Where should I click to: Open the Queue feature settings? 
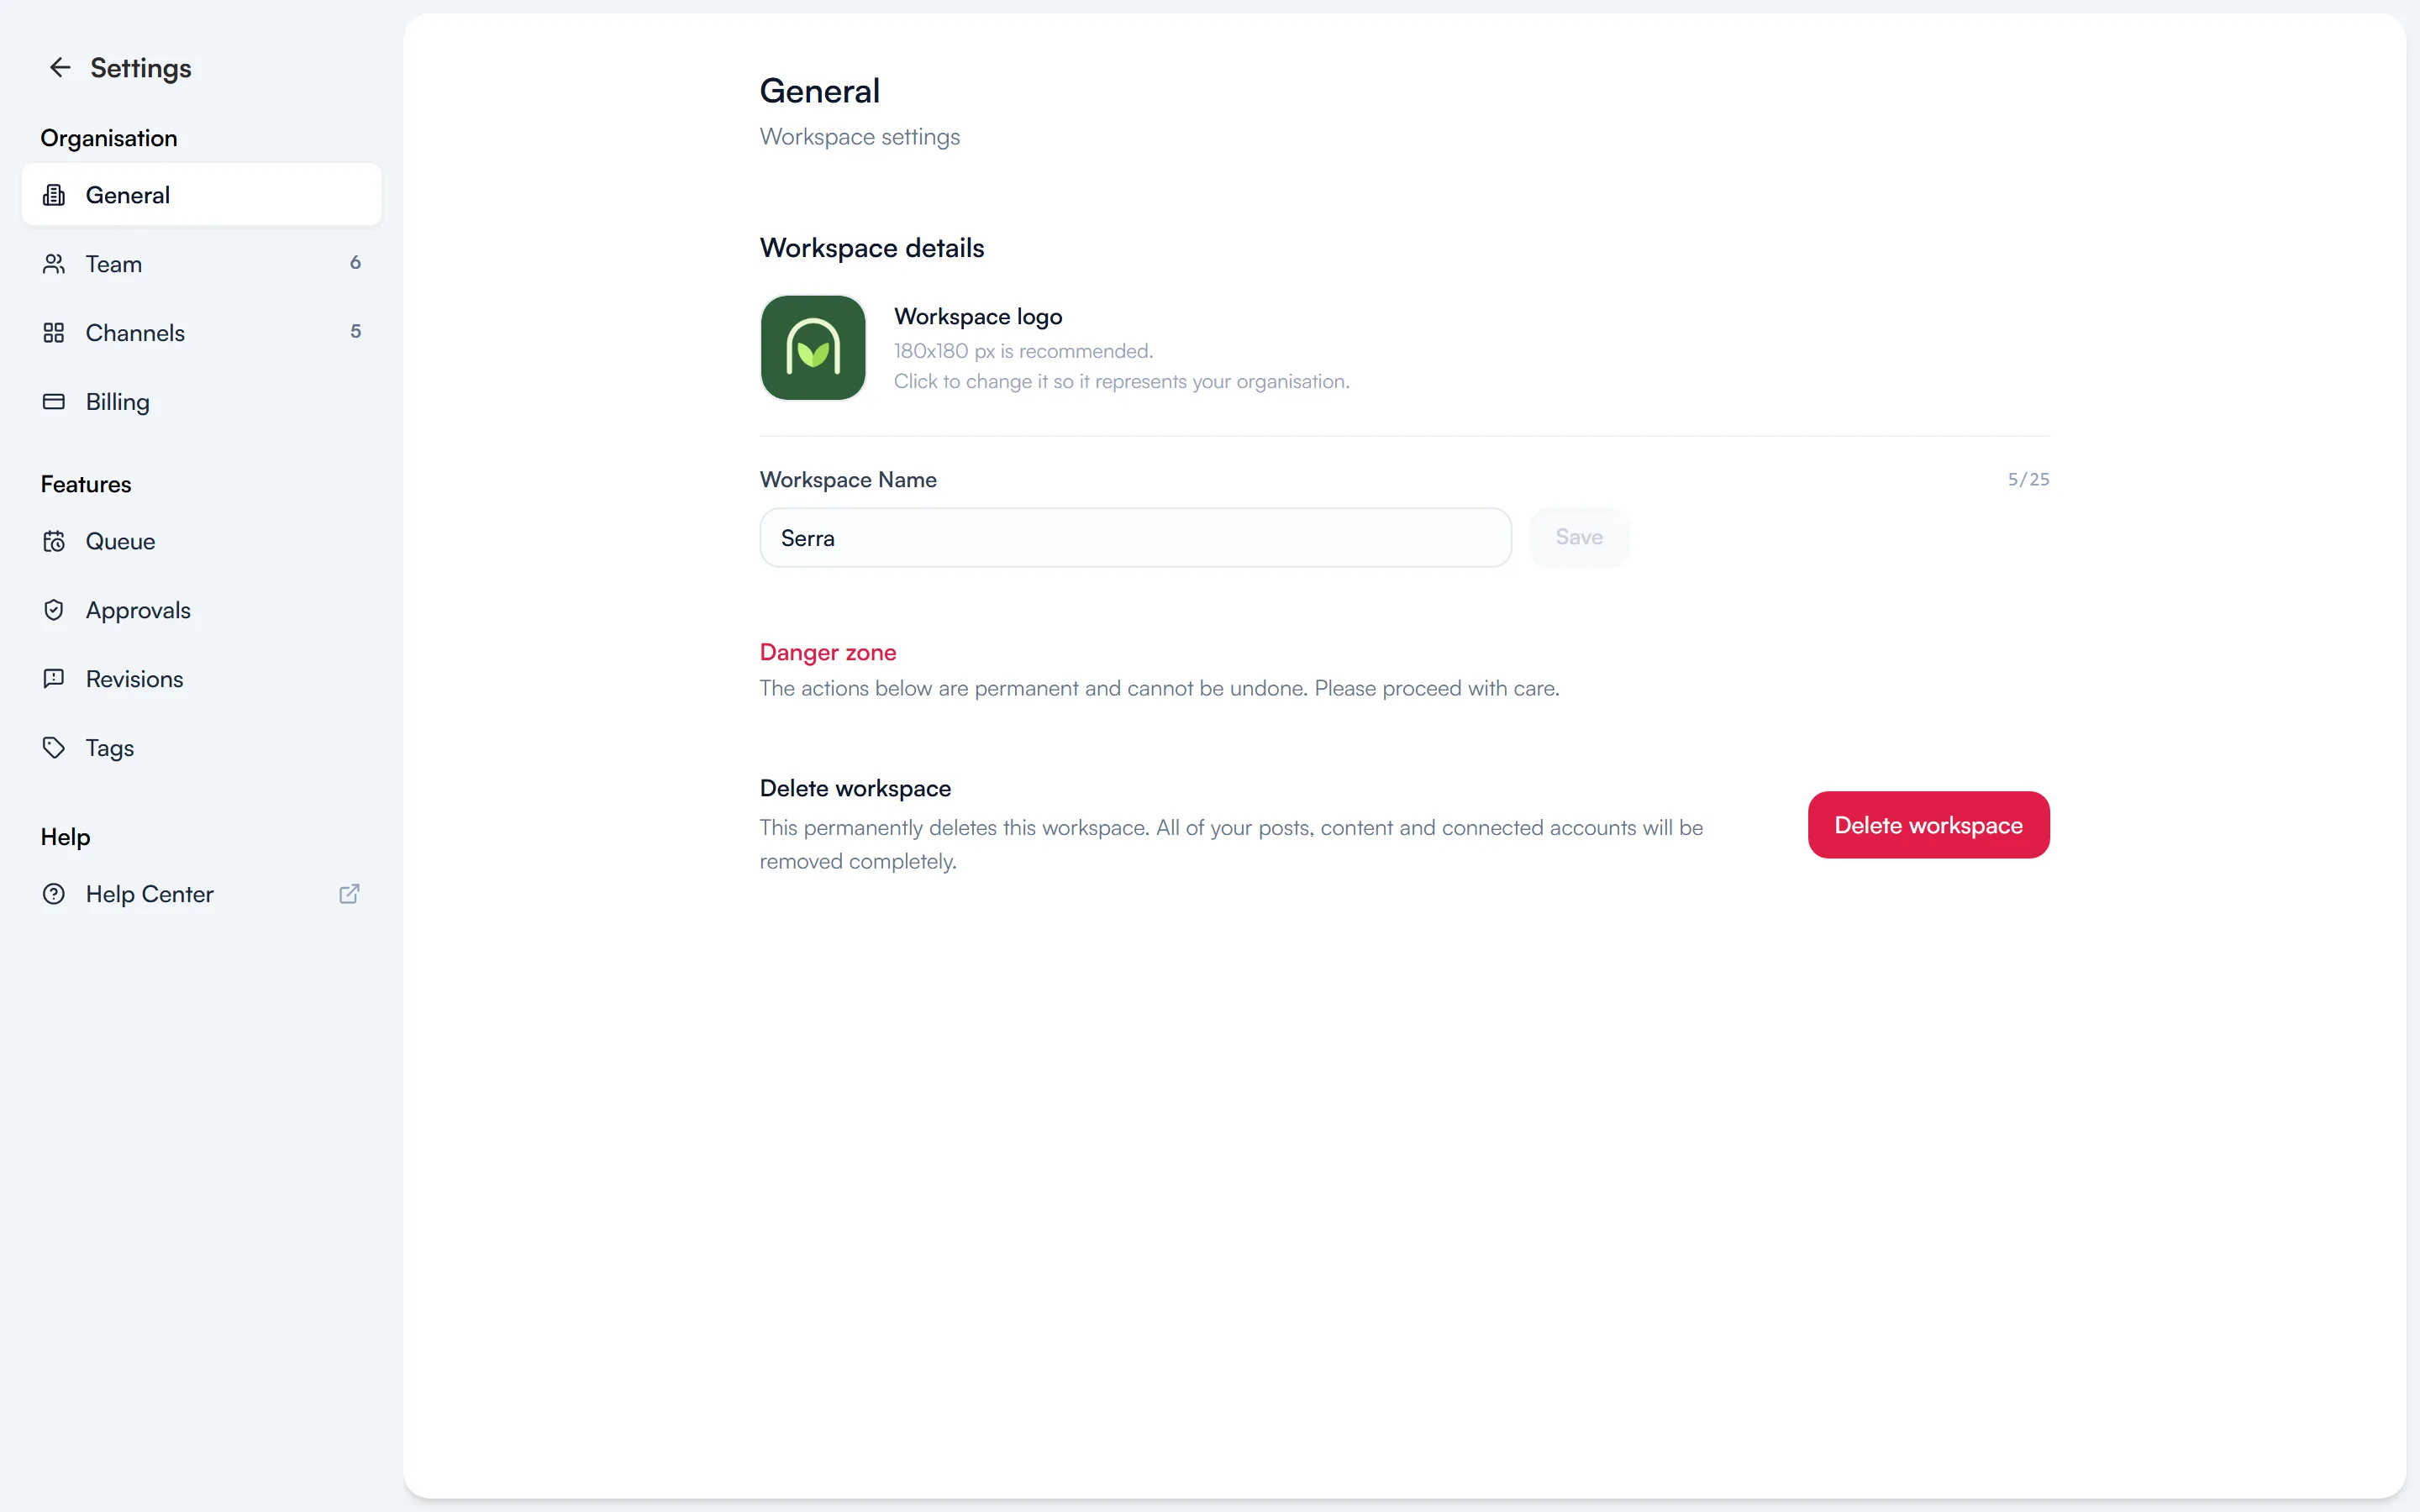(x=201, y=541)
